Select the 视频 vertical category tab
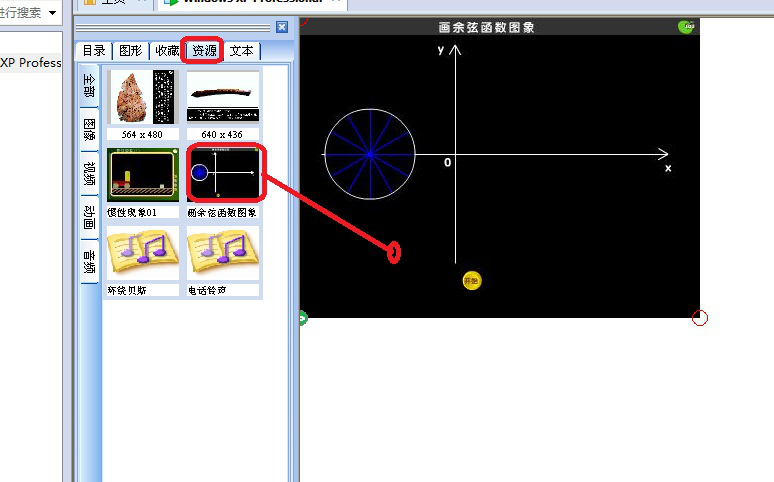The width and height of the screenshot is (774, 482). pos(89,173)
